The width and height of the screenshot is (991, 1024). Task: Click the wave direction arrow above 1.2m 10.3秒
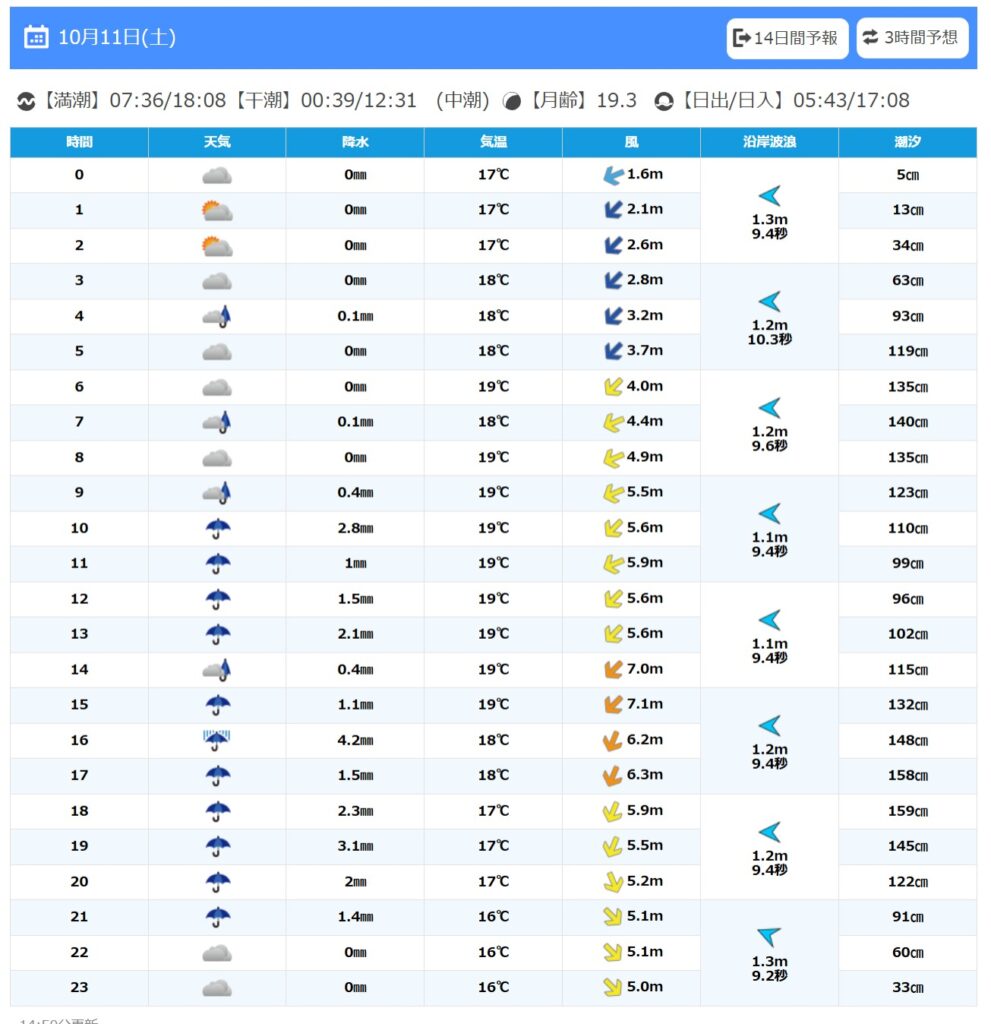pos(770,301)
